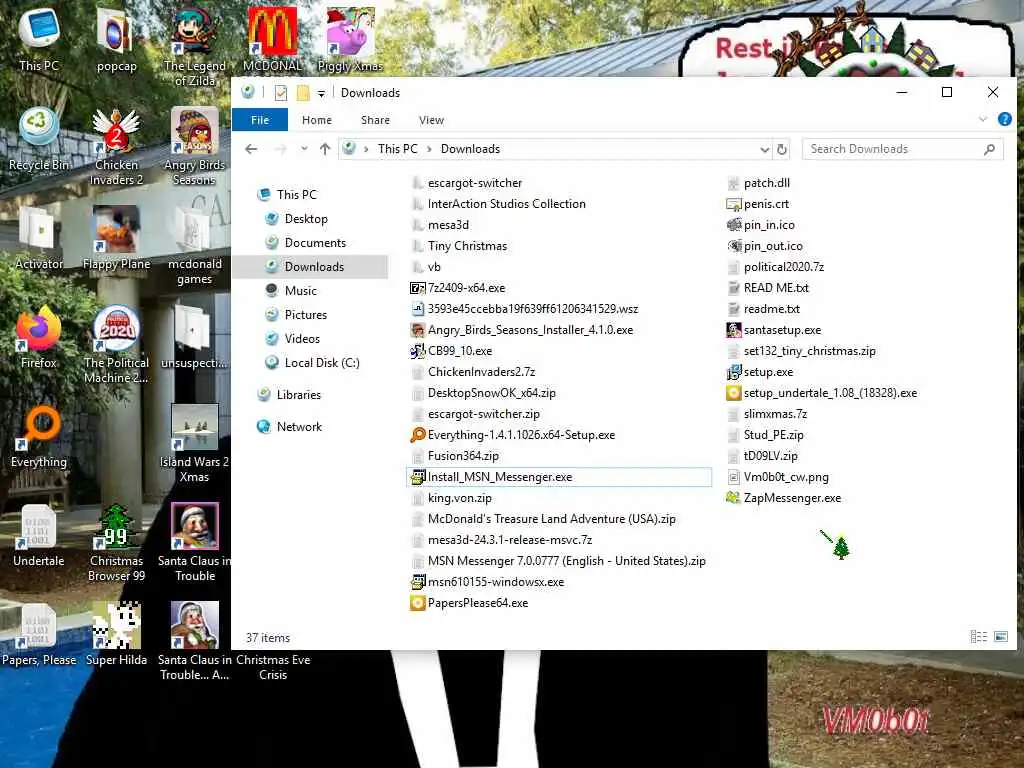Select Vm0b0t_cw.png file
The image size is (1024, 768).
[786, 477]
